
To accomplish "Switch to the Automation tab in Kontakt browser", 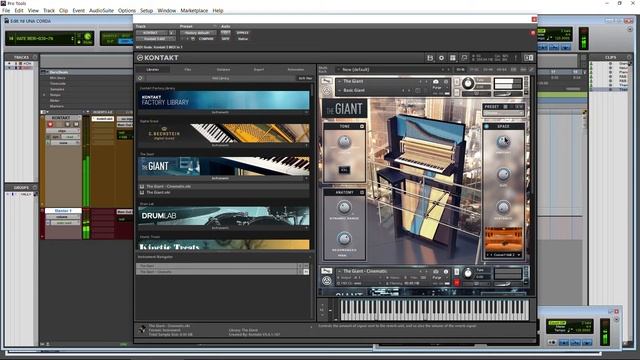I will pos(296,70).
